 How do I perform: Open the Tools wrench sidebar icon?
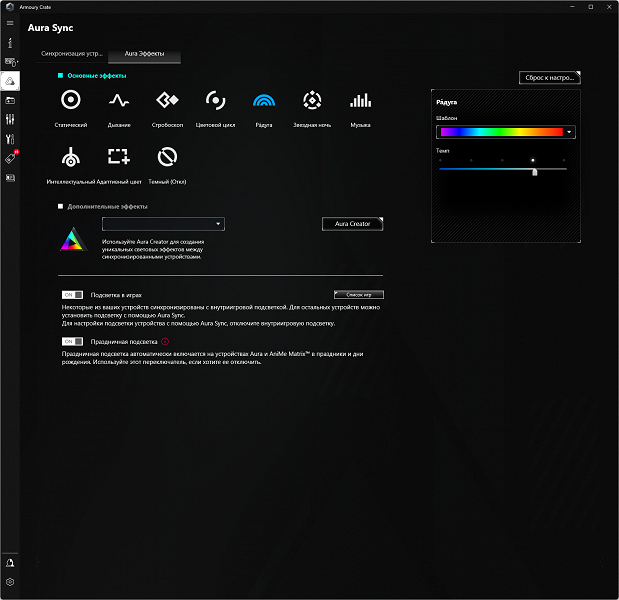tap(10, 139)
